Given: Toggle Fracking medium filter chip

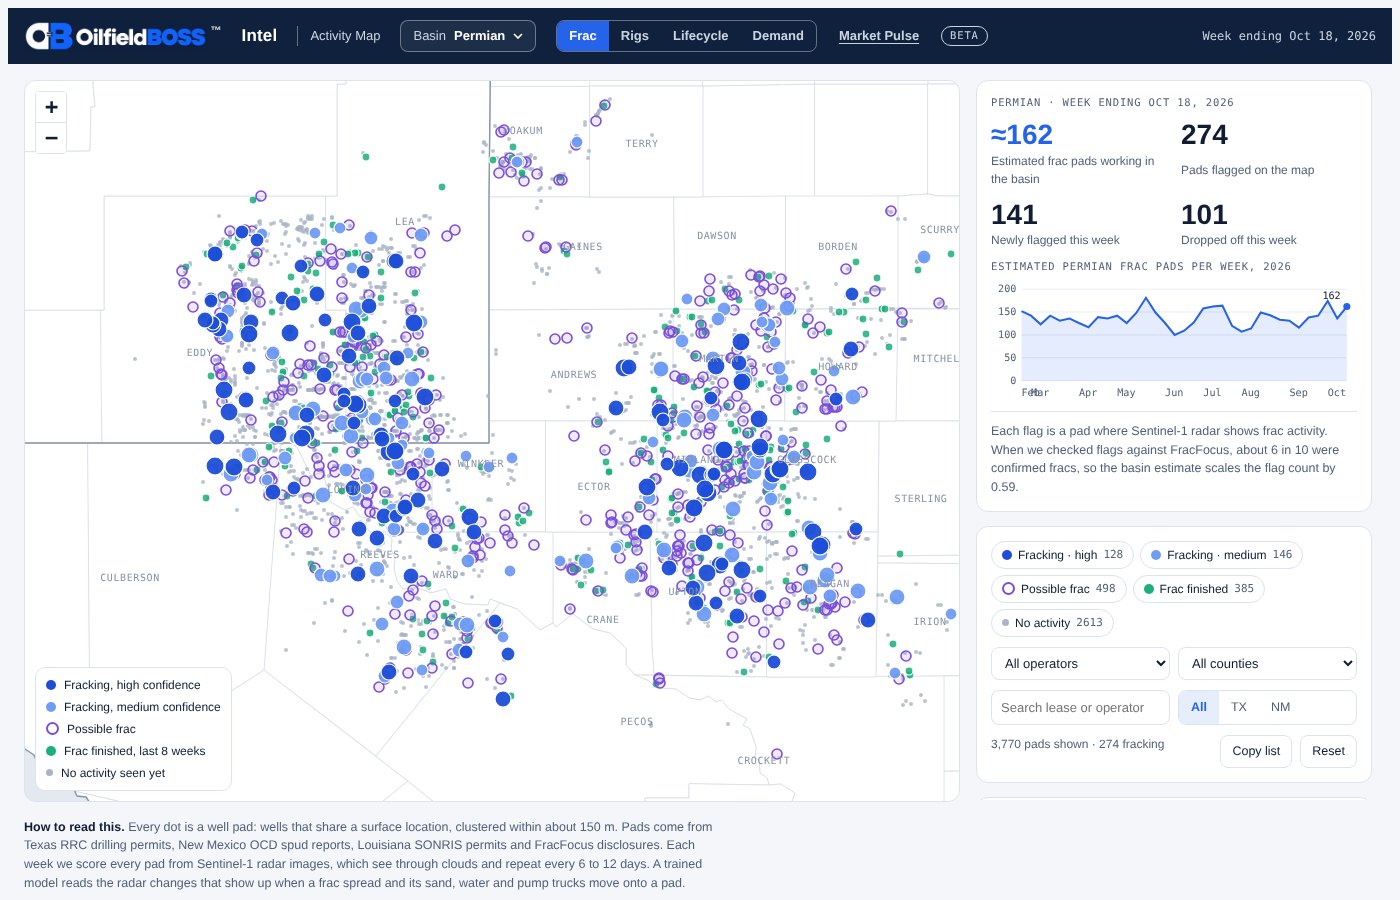Looking at the screenshot, I should 1221,555.
